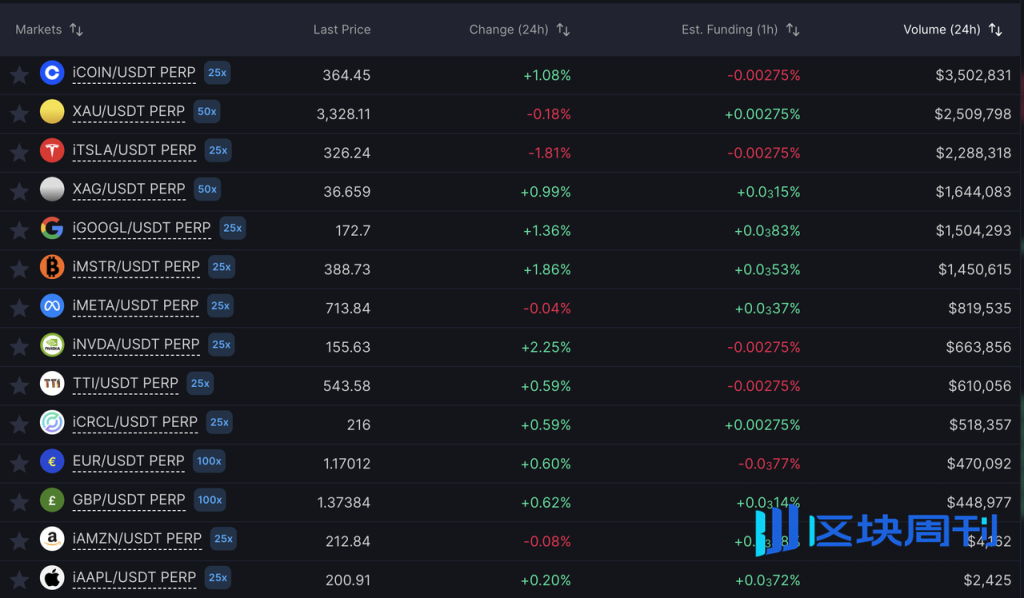1024x598 pixels.
Task: Click the iAMZN Amazon logo icon
Action: pos(52,539)
